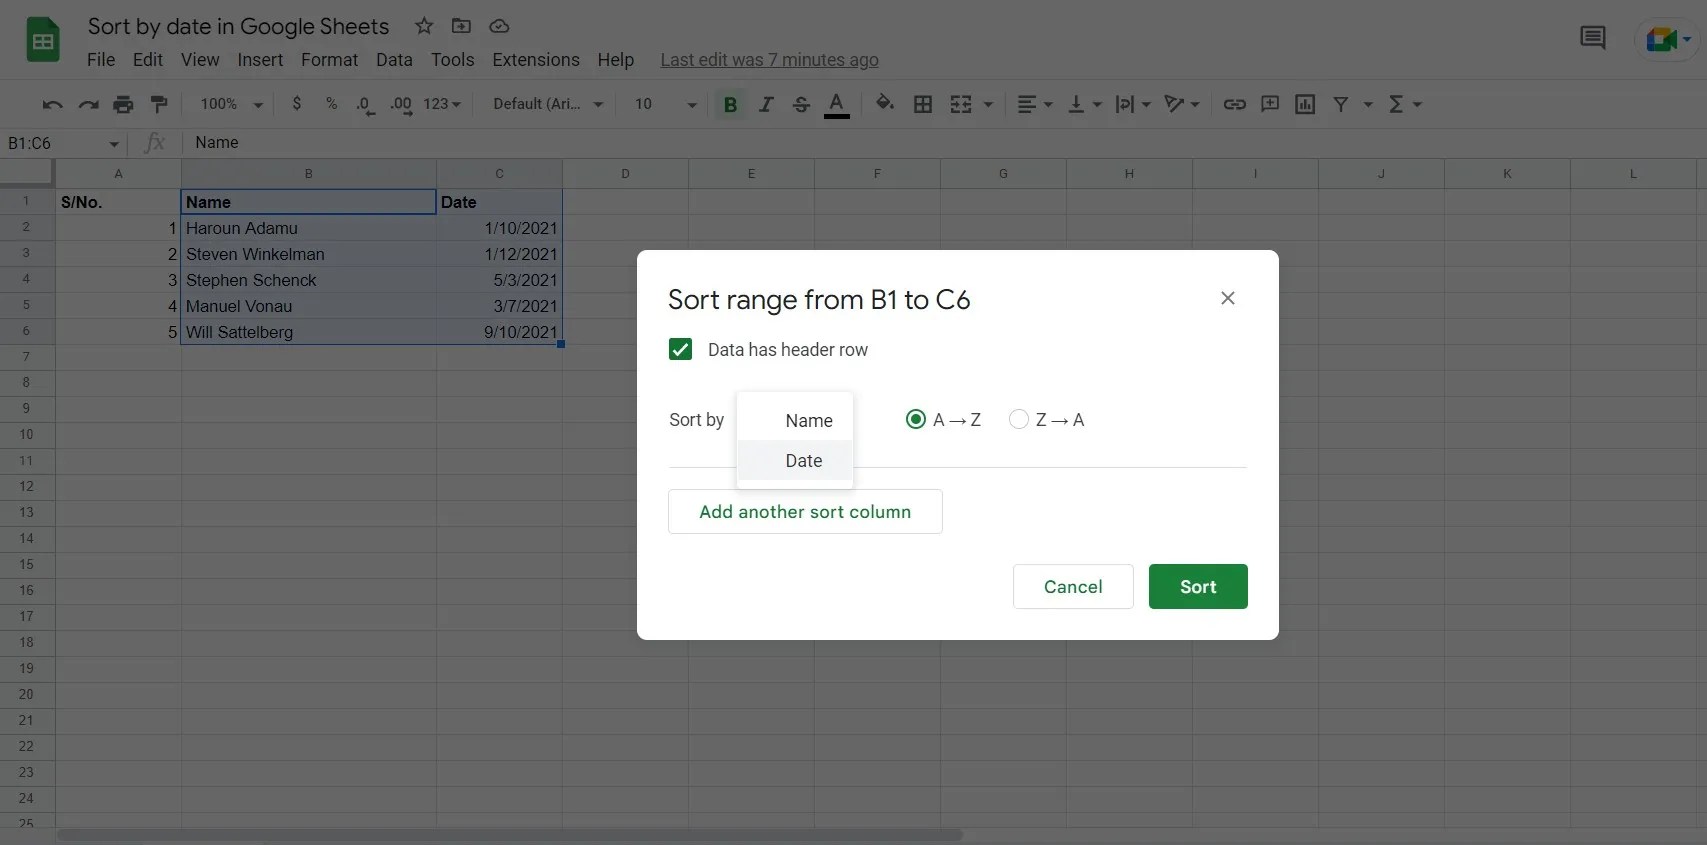Open the Default font dropdown
Screen dimensions: 1707x845
pyautogui.click(x=548, y=104)
